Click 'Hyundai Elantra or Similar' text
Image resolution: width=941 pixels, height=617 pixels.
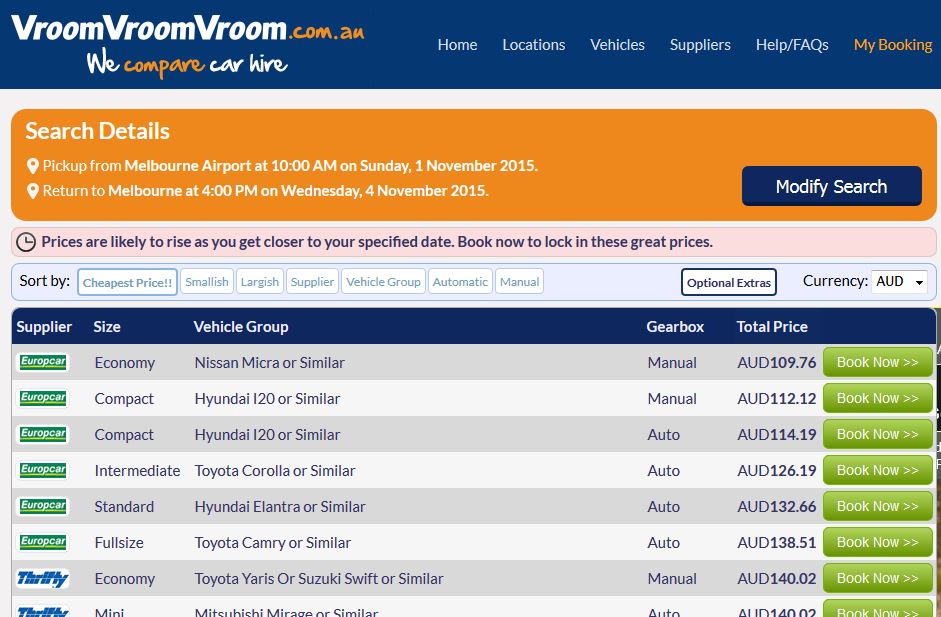point(280,507)
